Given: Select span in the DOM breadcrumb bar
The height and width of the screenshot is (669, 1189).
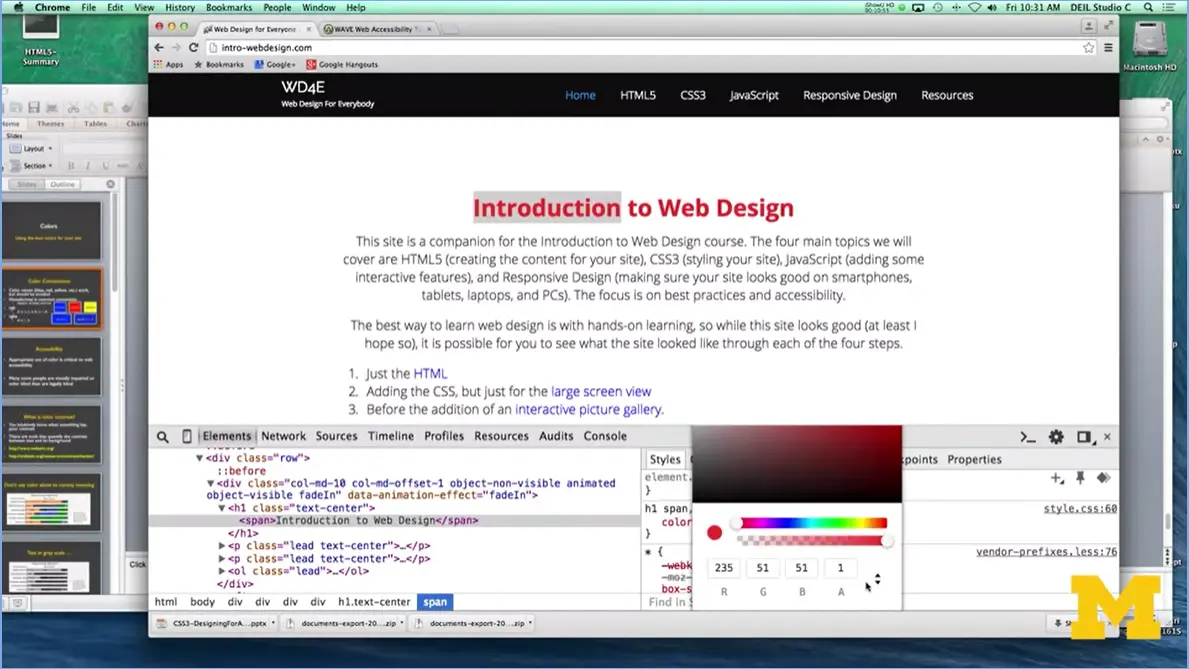Looking at the screenshot, I should 434,601.
